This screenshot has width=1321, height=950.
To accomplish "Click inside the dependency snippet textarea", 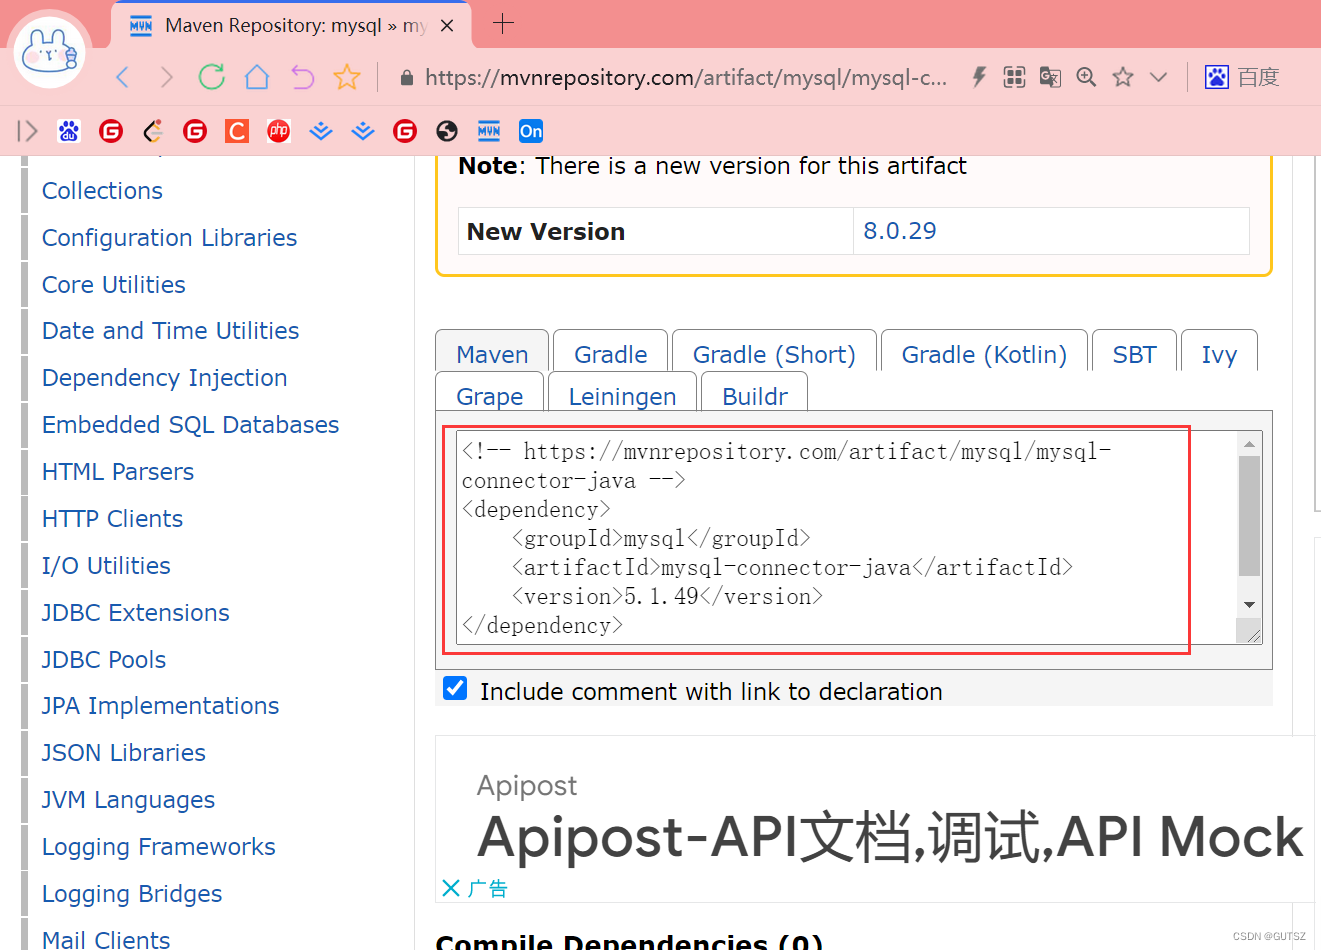I will 846,538.
